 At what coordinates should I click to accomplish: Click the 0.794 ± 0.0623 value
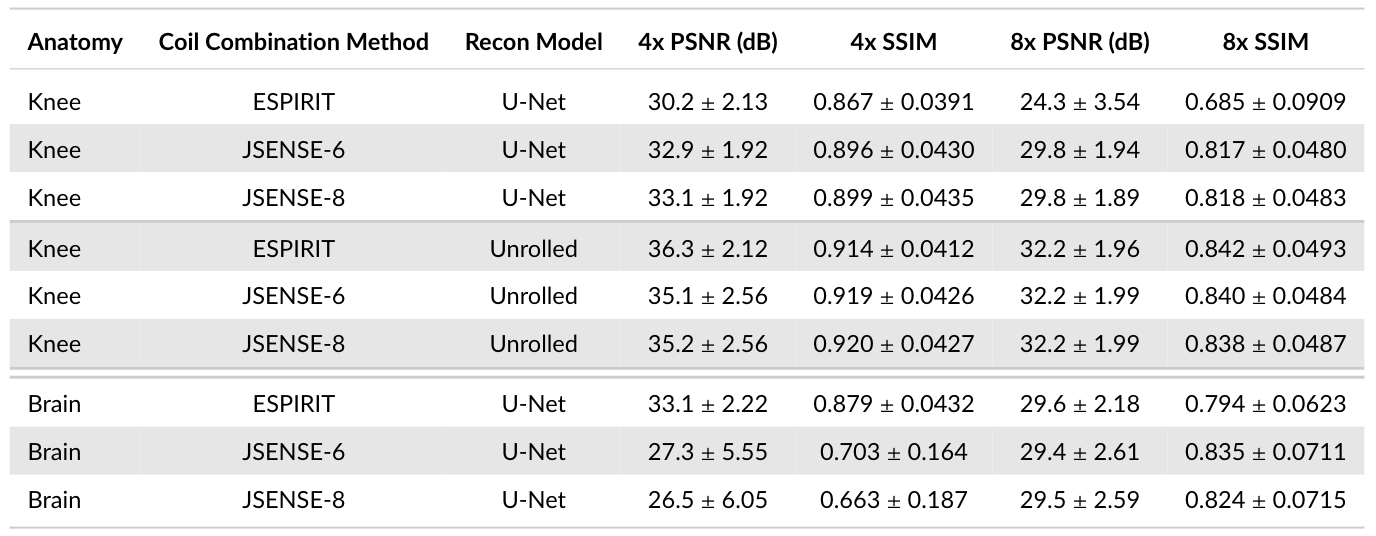click(x=1265, y=404)
